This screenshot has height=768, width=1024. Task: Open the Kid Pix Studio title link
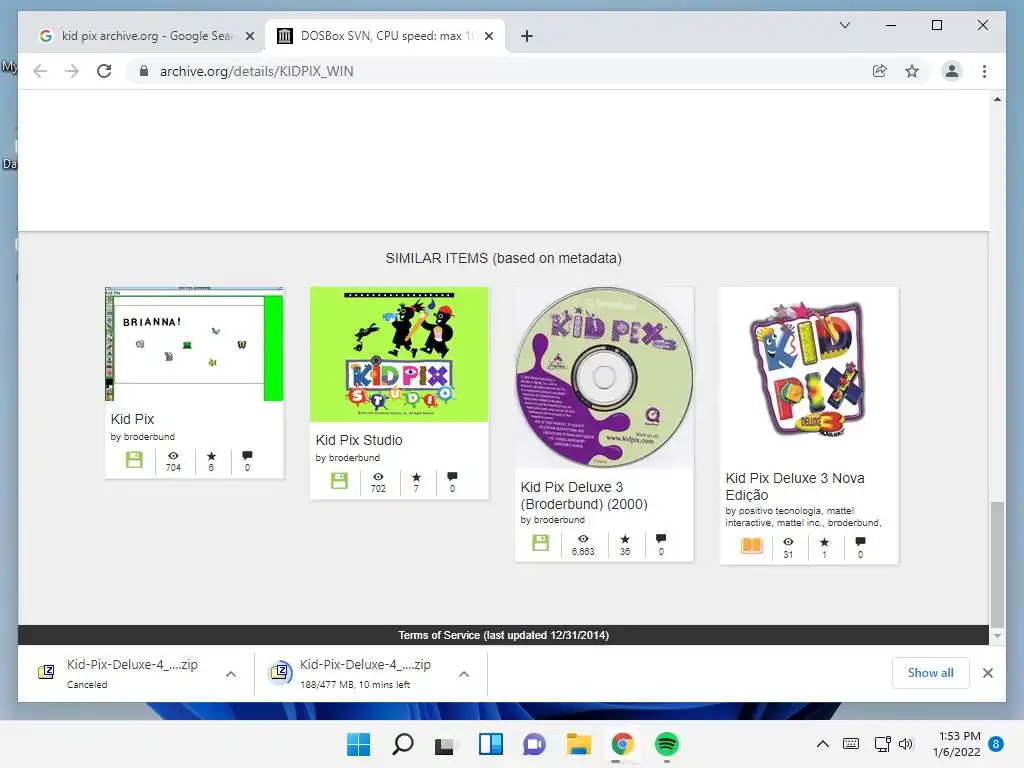pyautogui.click(x=359, y=440)
